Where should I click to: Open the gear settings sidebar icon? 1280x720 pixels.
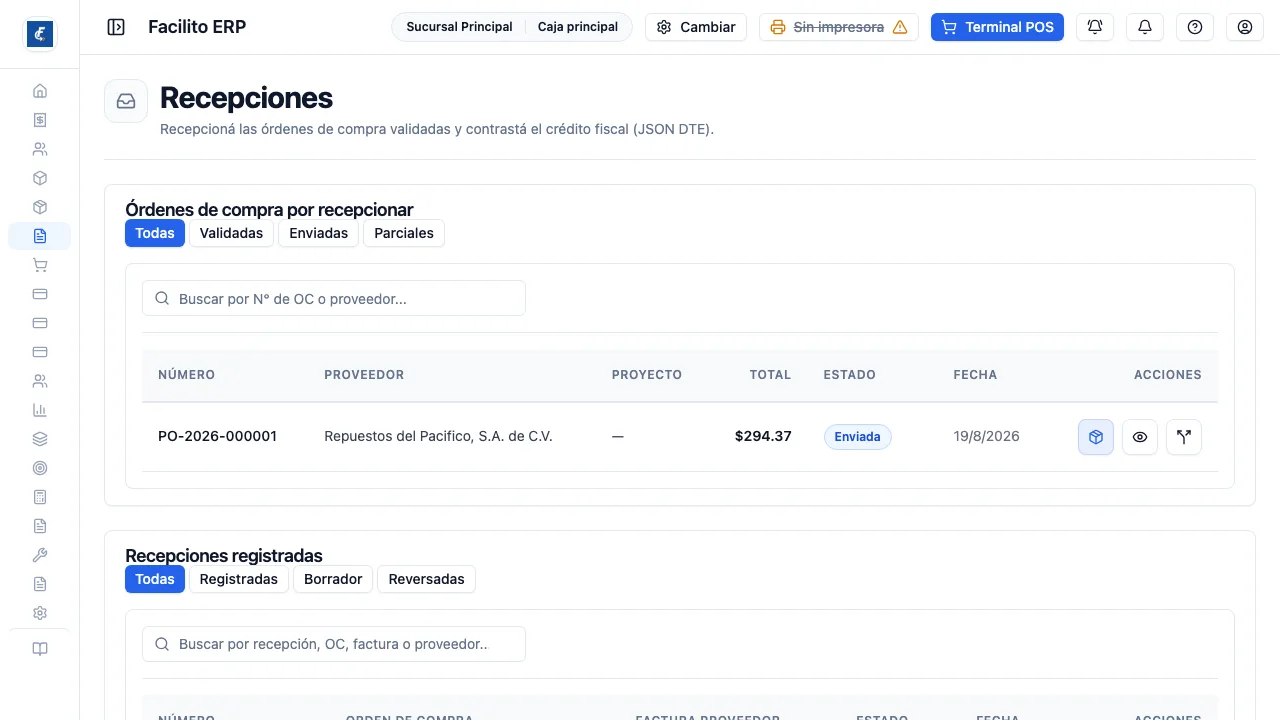click(40, 613)
